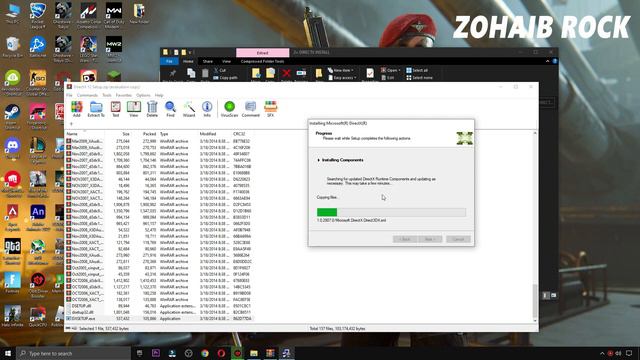
Task: Select the DXSETUP.exe row in WinRAR
Action: tap(159, 318)
